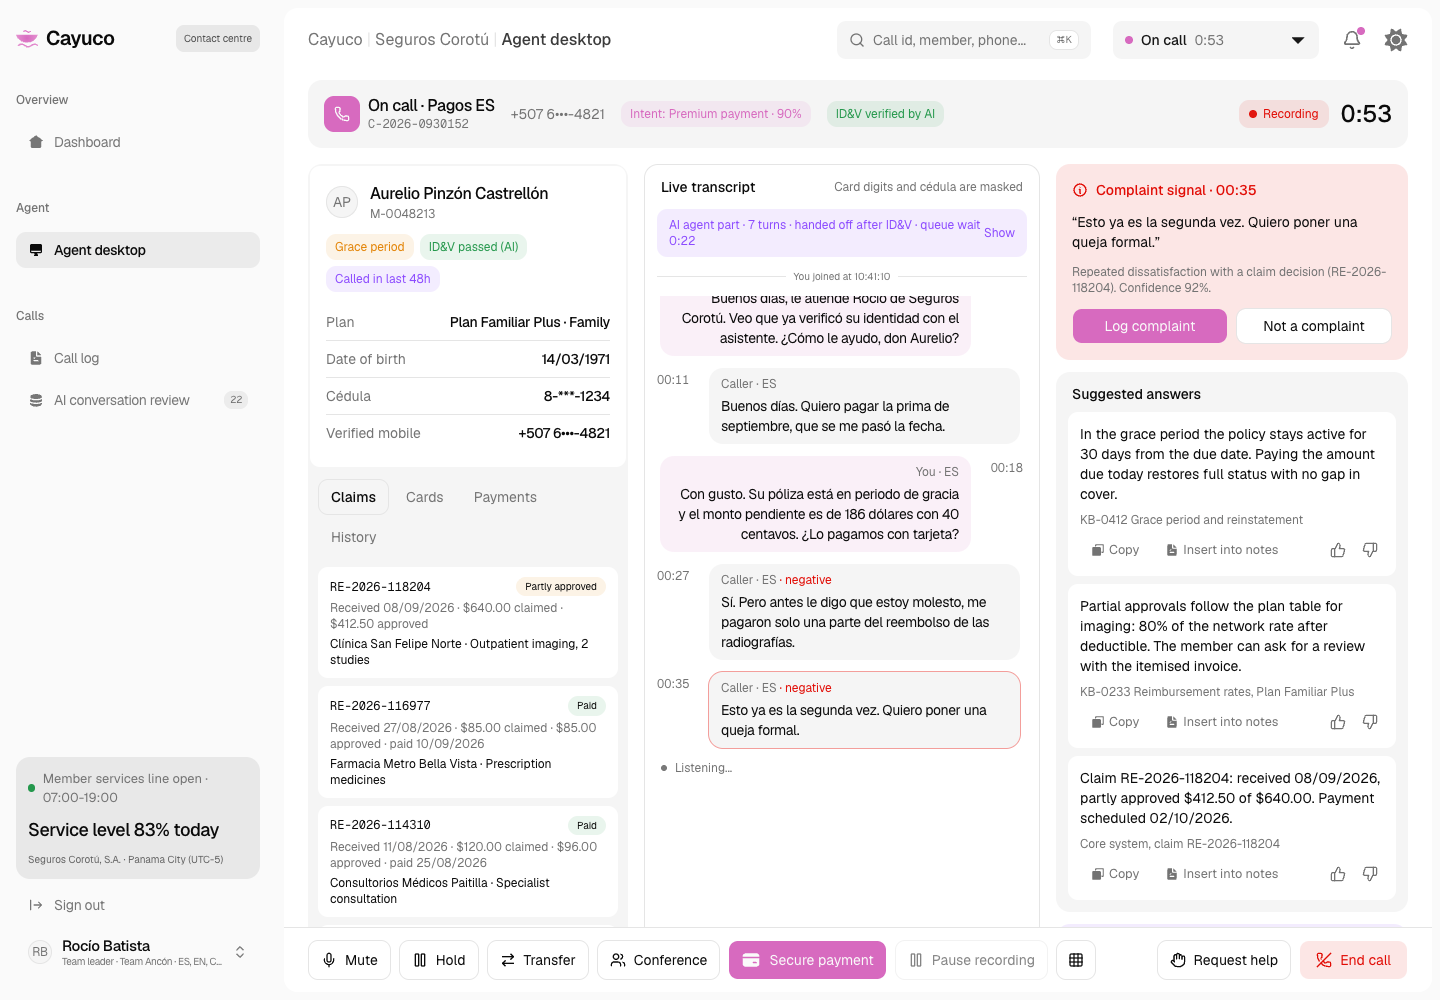Open the On call status dropdown
Screen dimensions: 1440x1000
[x=1216, y=40]
